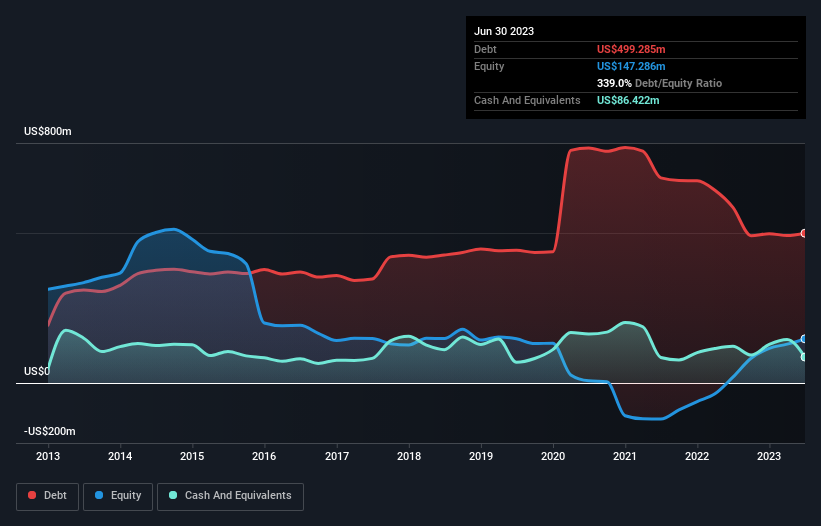Screen dimensions: 821x526
Task: Click the 2022 x-axis label
Action: click(697, 456)
